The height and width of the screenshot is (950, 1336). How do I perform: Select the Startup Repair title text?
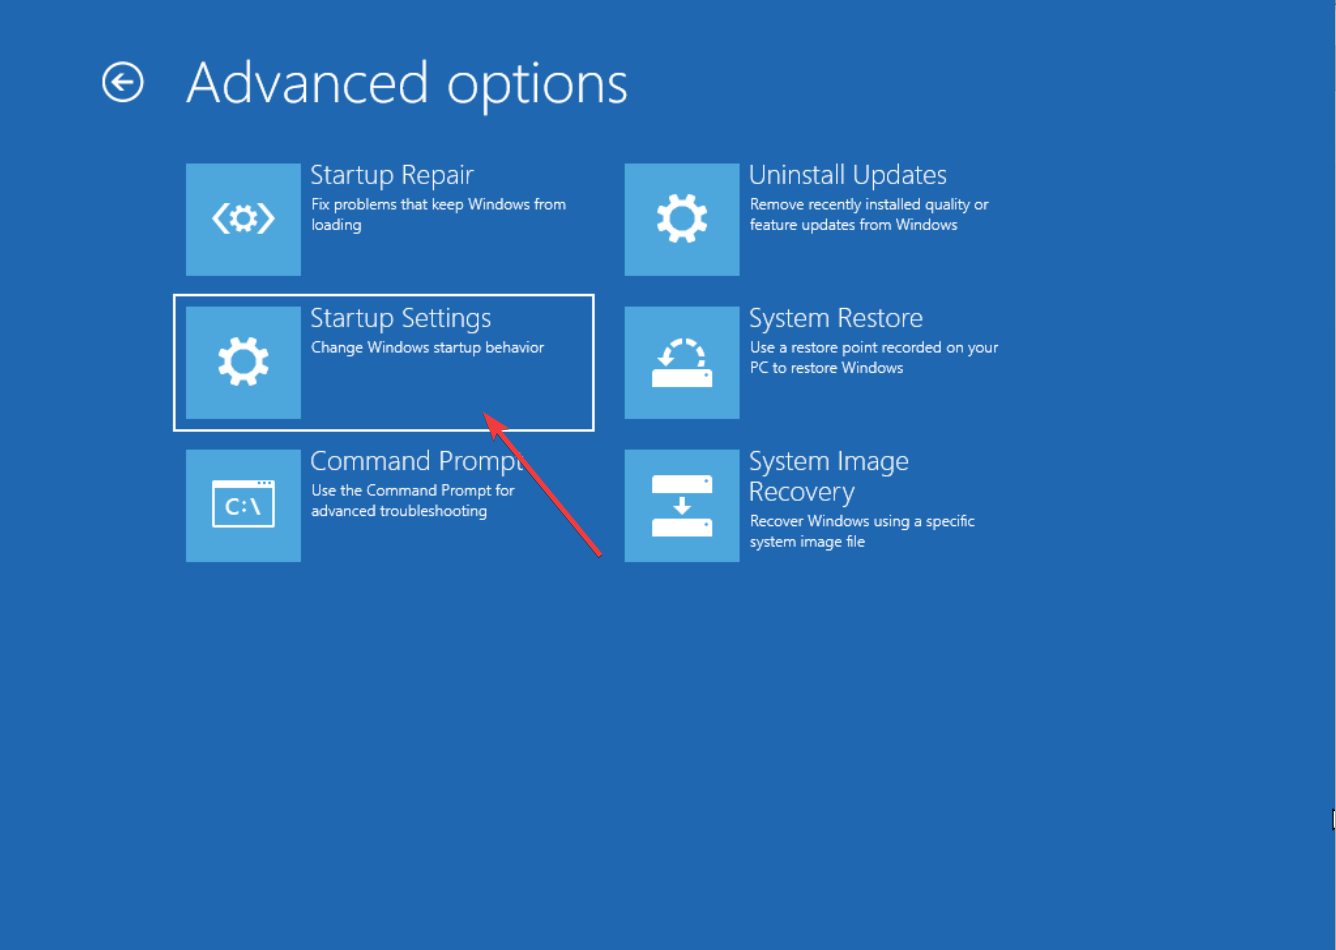392,175
